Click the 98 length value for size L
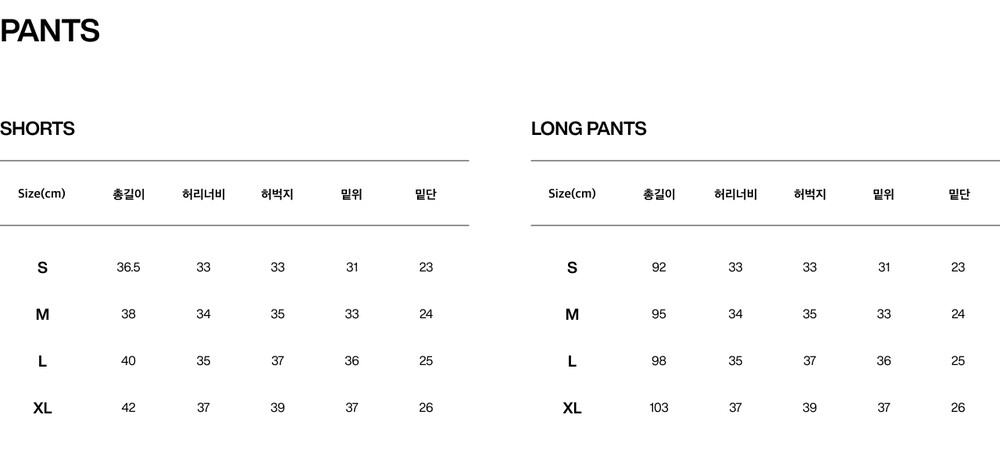This screenshot has width=1000, height=468. pos(659,361)
